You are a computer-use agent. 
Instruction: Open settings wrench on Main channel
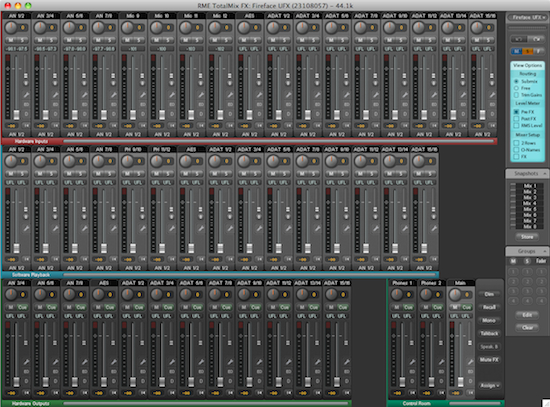[470, 362]
